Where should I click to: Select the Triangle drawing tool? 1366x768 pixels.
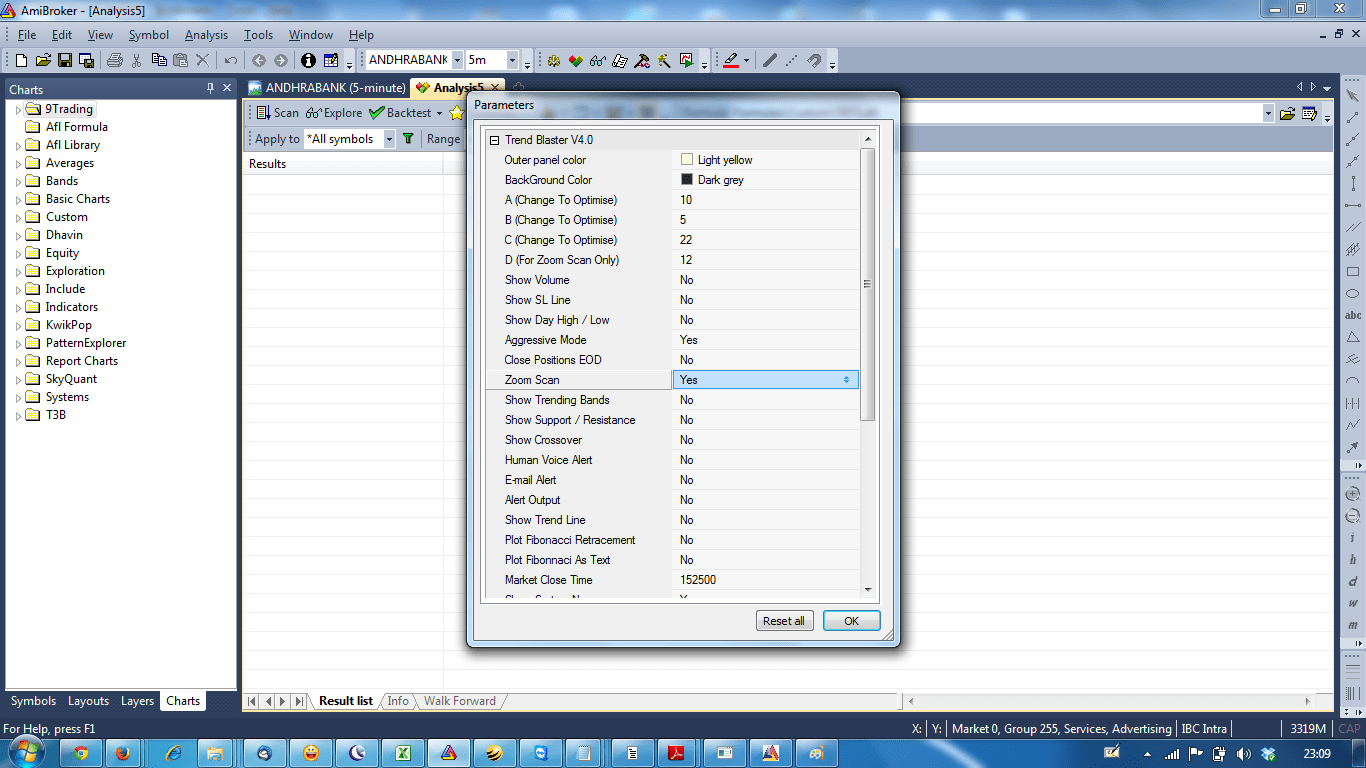pos(1353,337)
